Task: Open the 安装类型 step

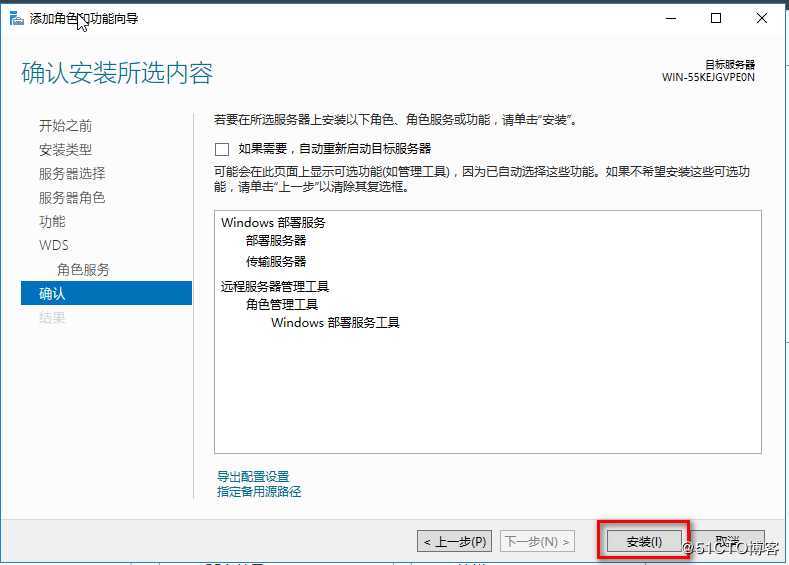Action: 65,150
